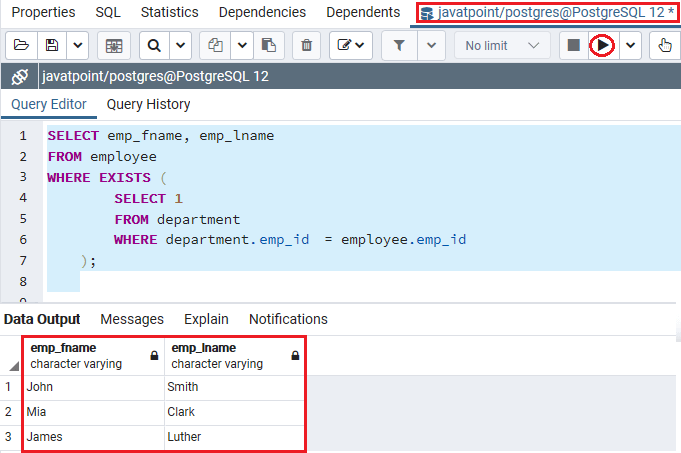The width and height of the screenshot is (681, 453).
Task: Expand the Save options dropdown arrow
Action: [x=78, y=45]
